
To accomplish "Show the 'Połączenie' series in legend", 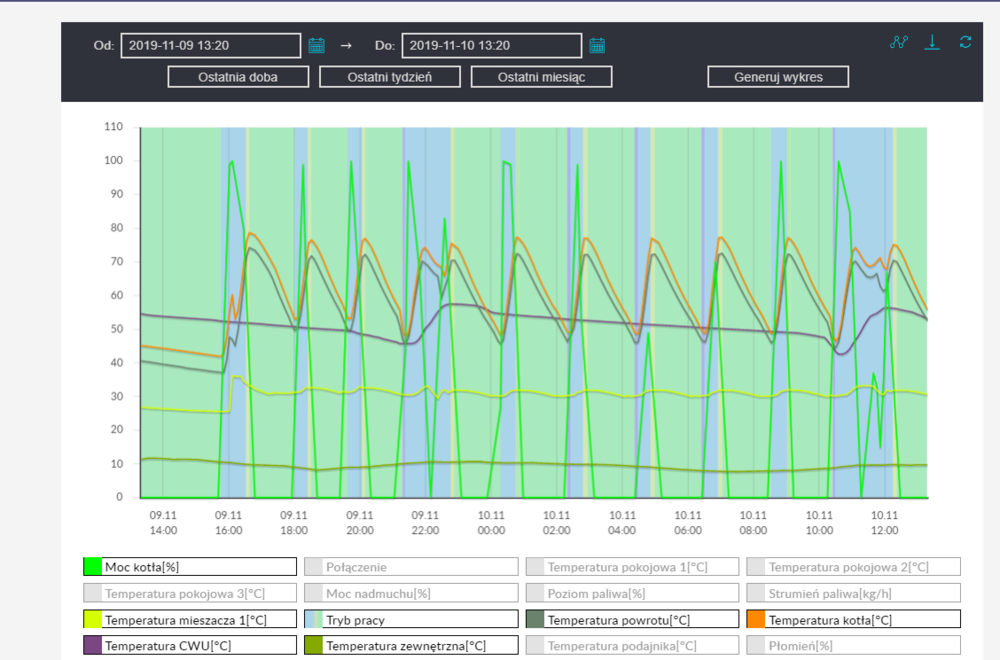I will [x=411, y=567].
